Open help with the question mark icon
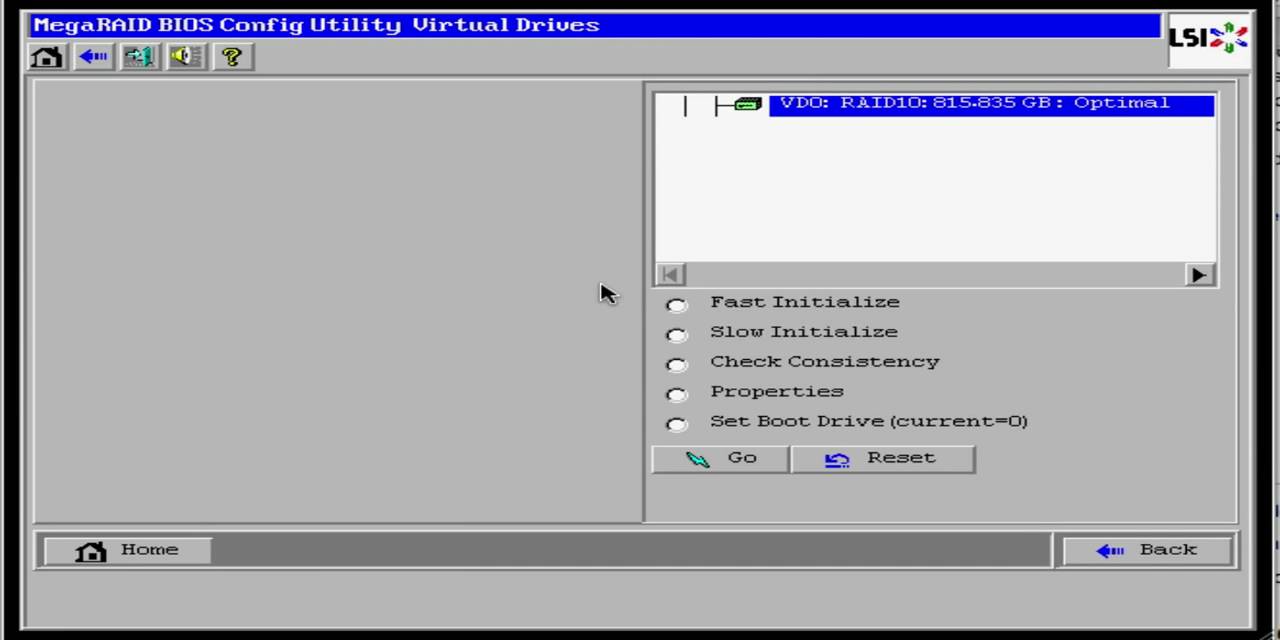1280x640 pixels. click(x=232, y=57)
